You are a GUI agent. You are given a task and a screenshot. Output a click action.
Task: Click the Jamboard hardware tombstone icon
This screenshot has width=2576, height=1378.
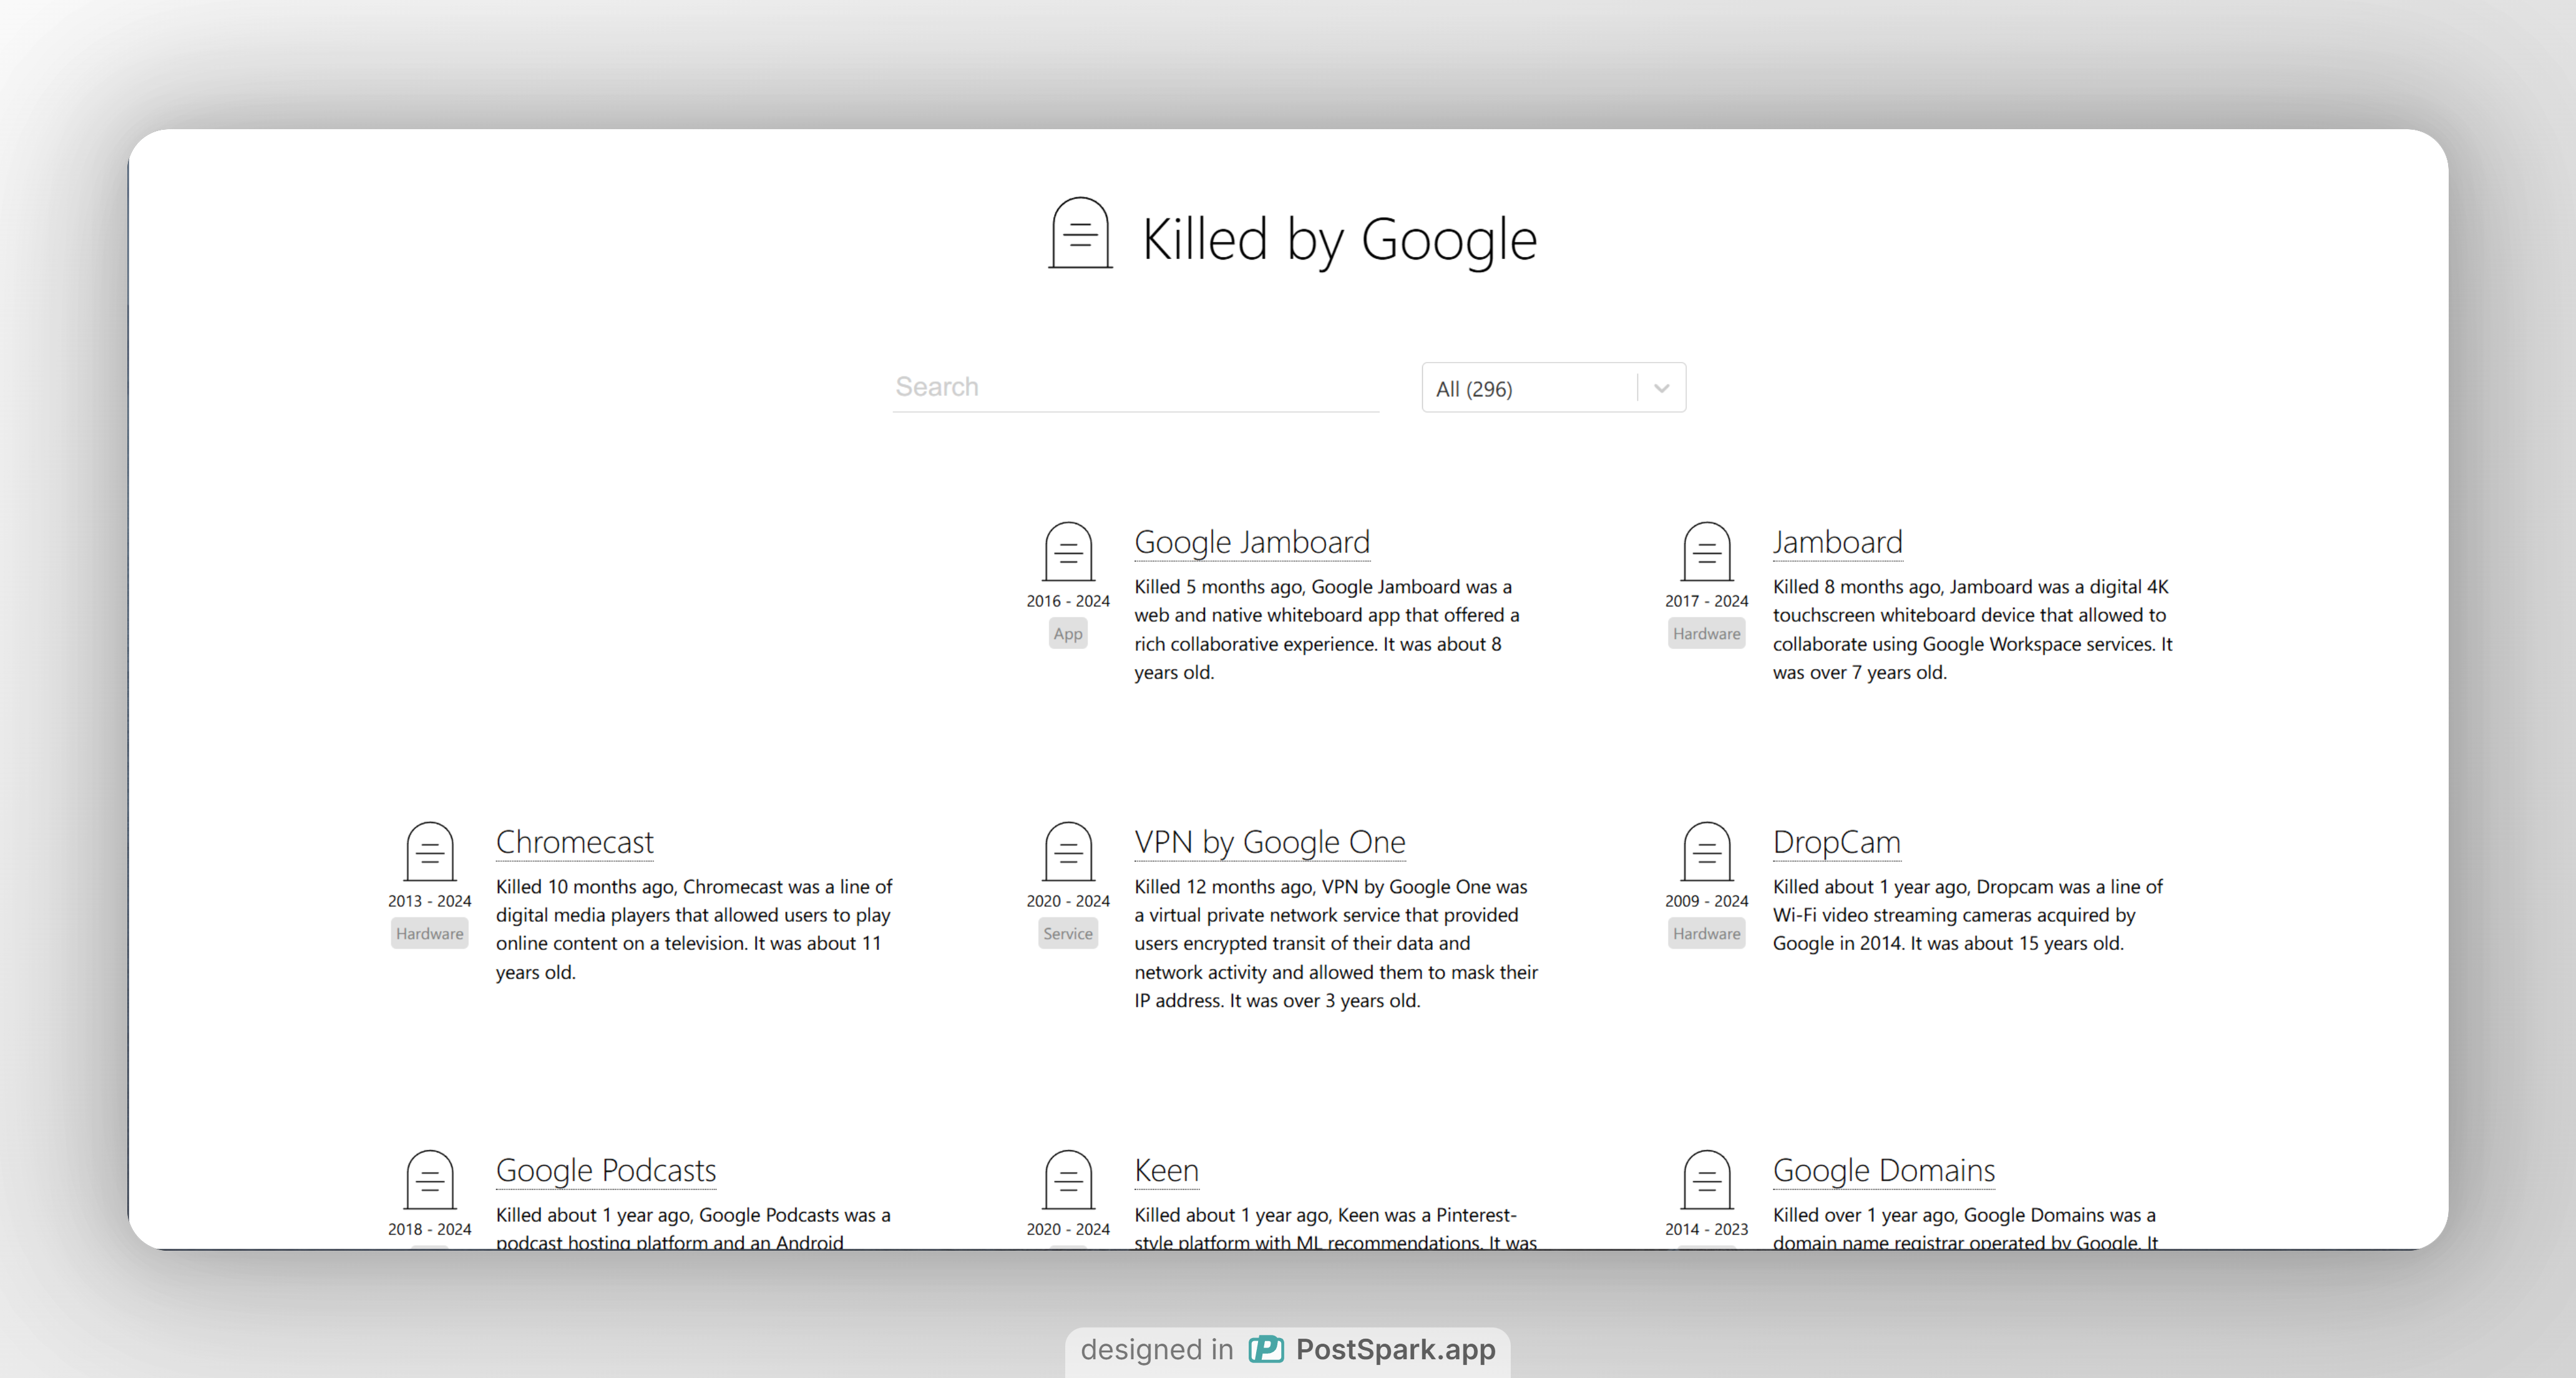pyautogui.click(x=1706, y=551)
